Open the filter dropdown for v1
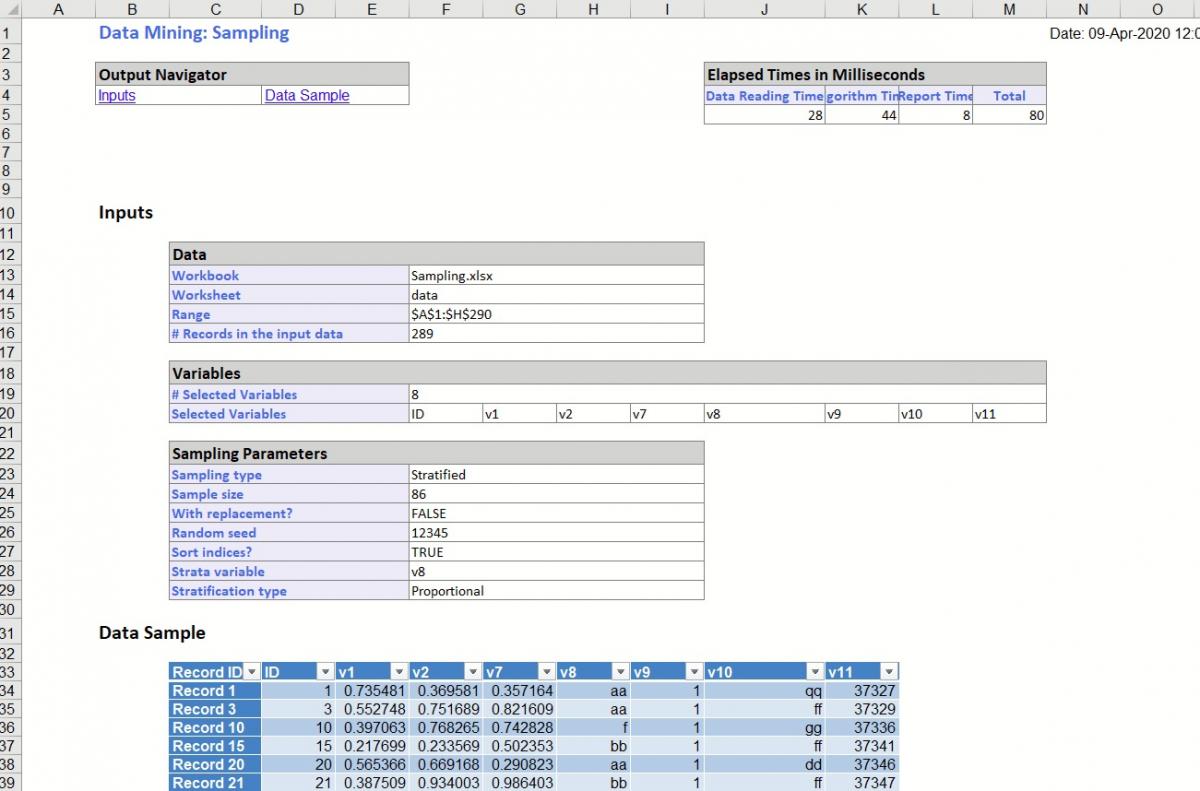The width and height of the screenshot is (1200, 791). pos(400,671)
